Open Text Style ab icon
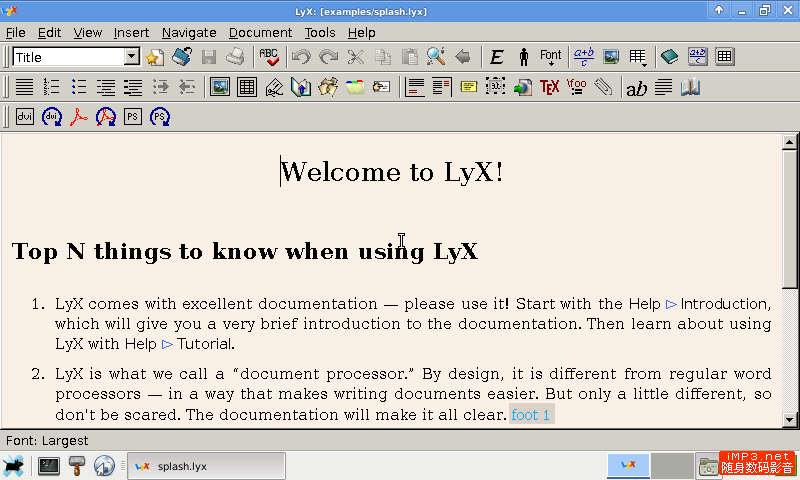Viewport: 800px width, 480px height. (636, 89)
